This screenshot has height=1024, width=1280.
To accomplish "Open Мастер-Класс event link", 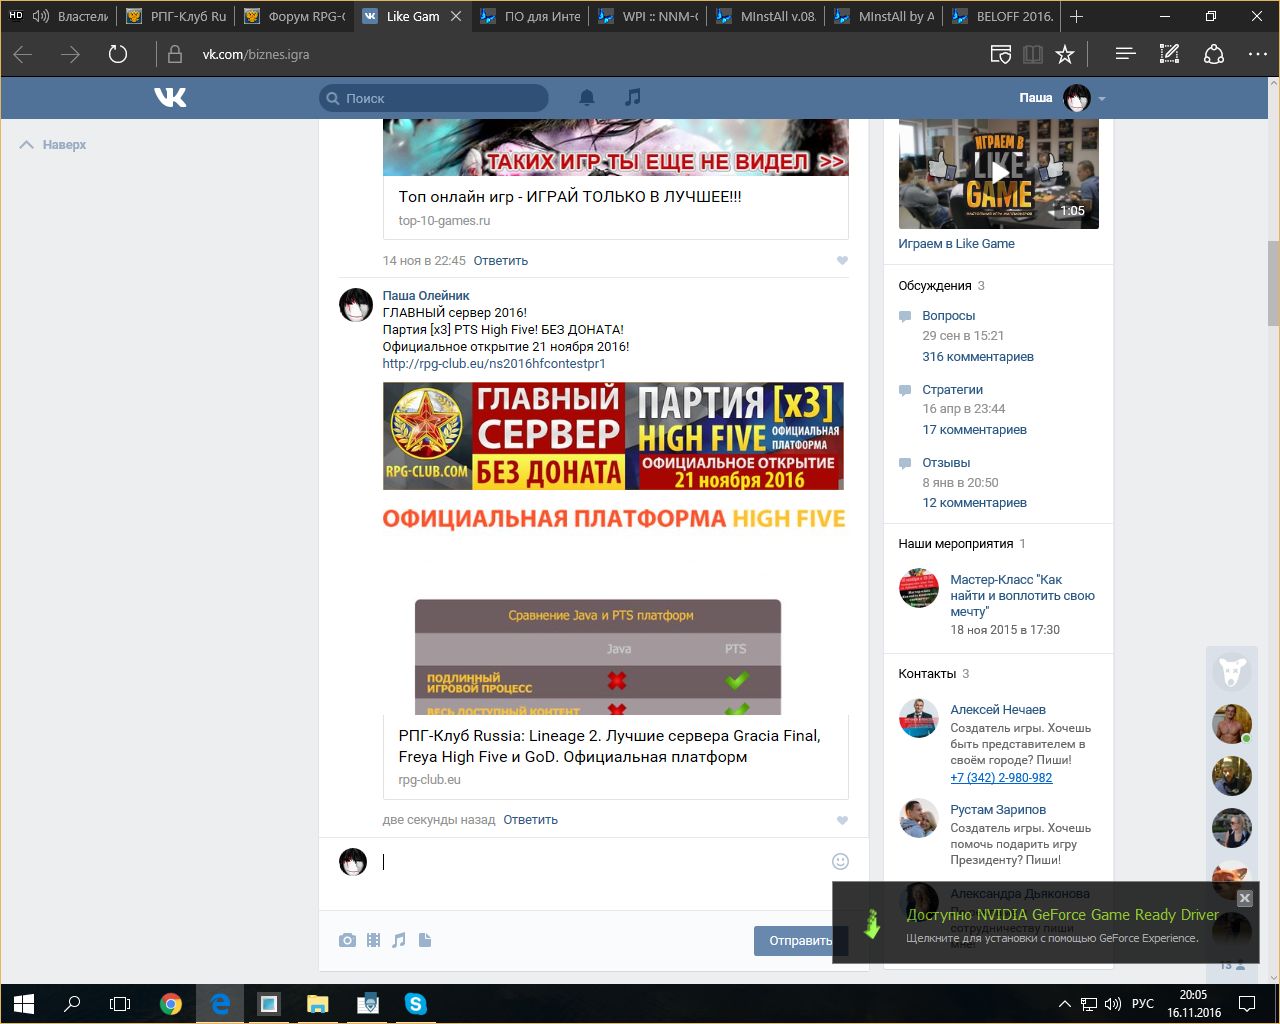I will point(1022,596).
